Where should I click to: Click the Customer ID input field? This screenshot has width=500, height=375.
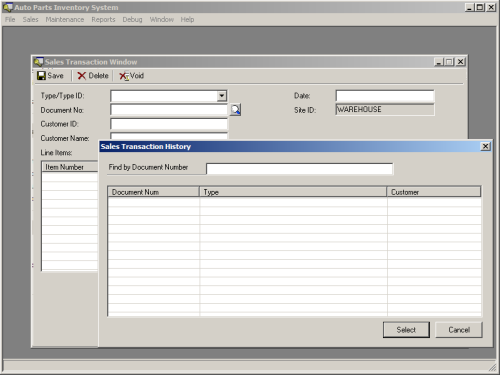169,124
